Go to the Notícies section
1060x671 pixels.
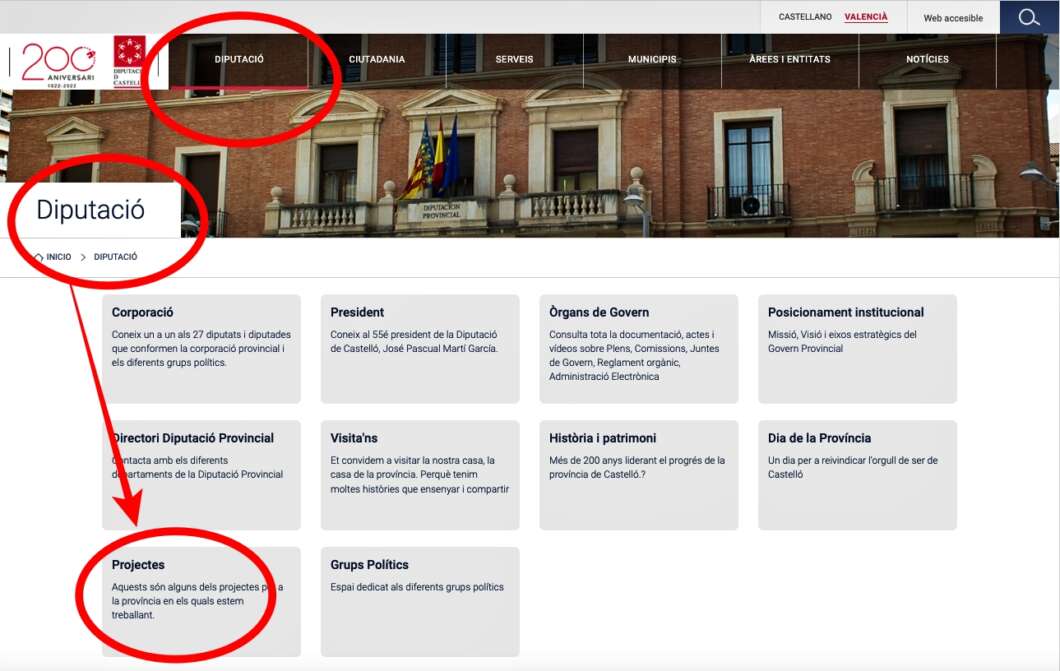tap(927, 60)
